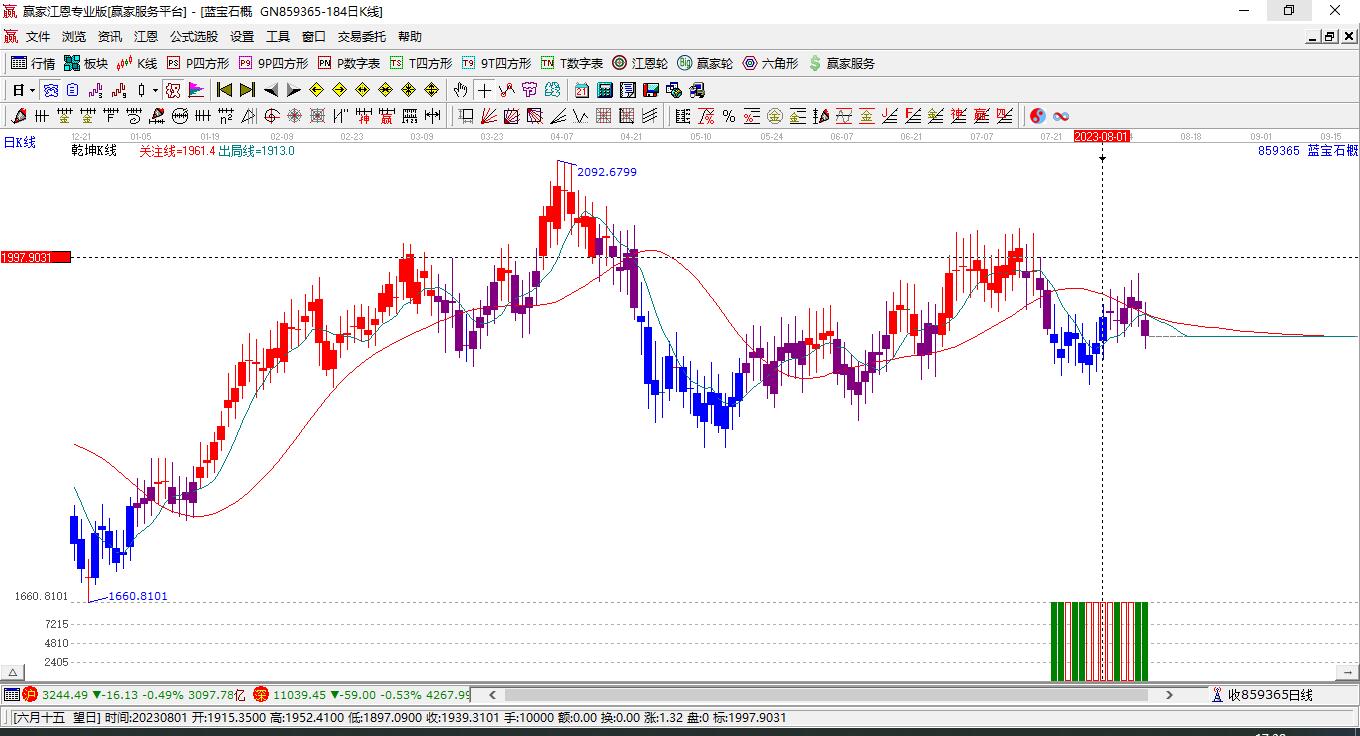Image resolution: width=1360 pixels, height=736 pixels.
Task: Open 赢家服务 with the dollar icon
Action: pyautogui.click(x=841, y=63)
